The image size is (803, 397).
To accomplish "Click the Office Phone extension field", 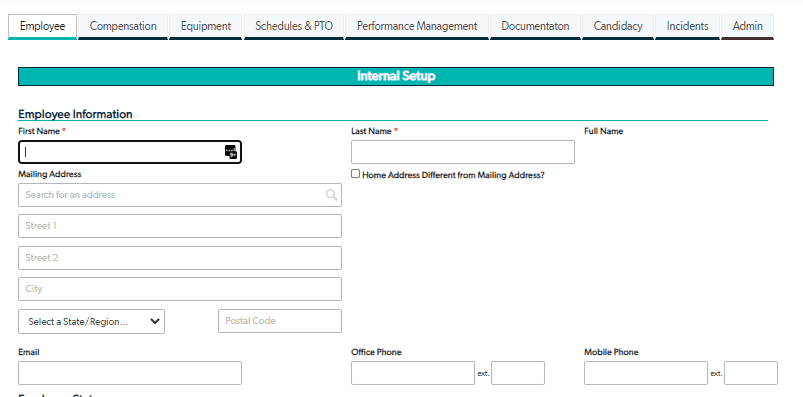I will (x=518, y=373).
